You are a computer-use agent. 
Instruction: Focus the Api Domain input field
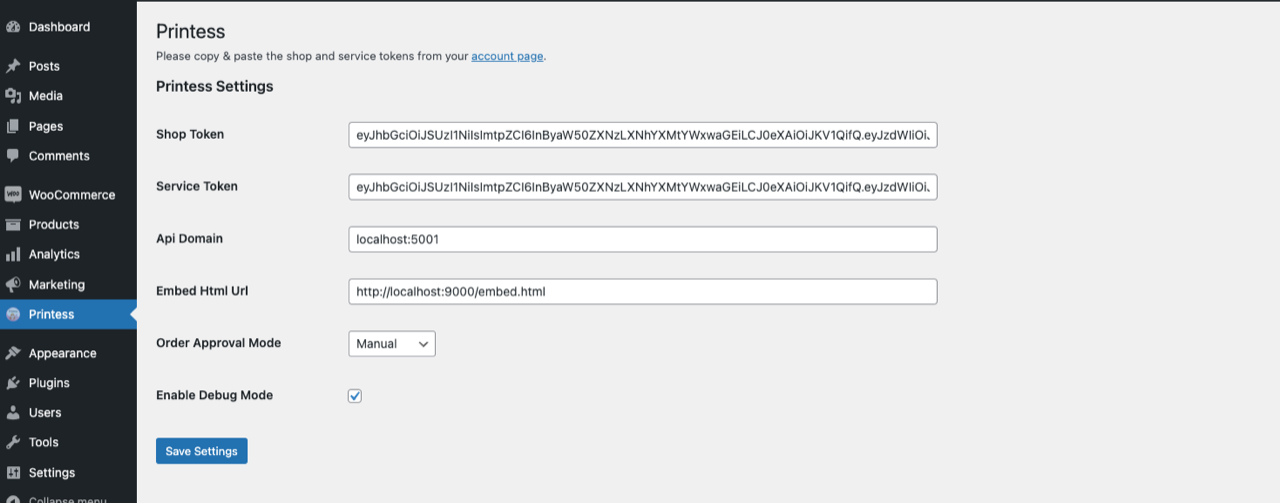[643, 239]
